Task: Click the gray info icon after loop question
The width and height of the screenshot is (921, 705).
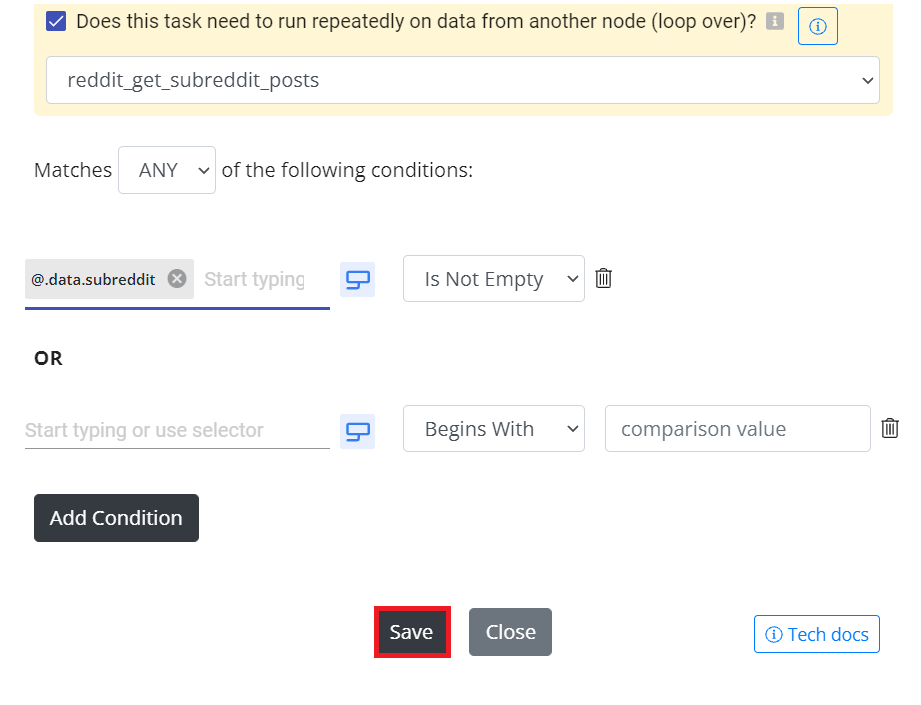Action: point(775,22)
